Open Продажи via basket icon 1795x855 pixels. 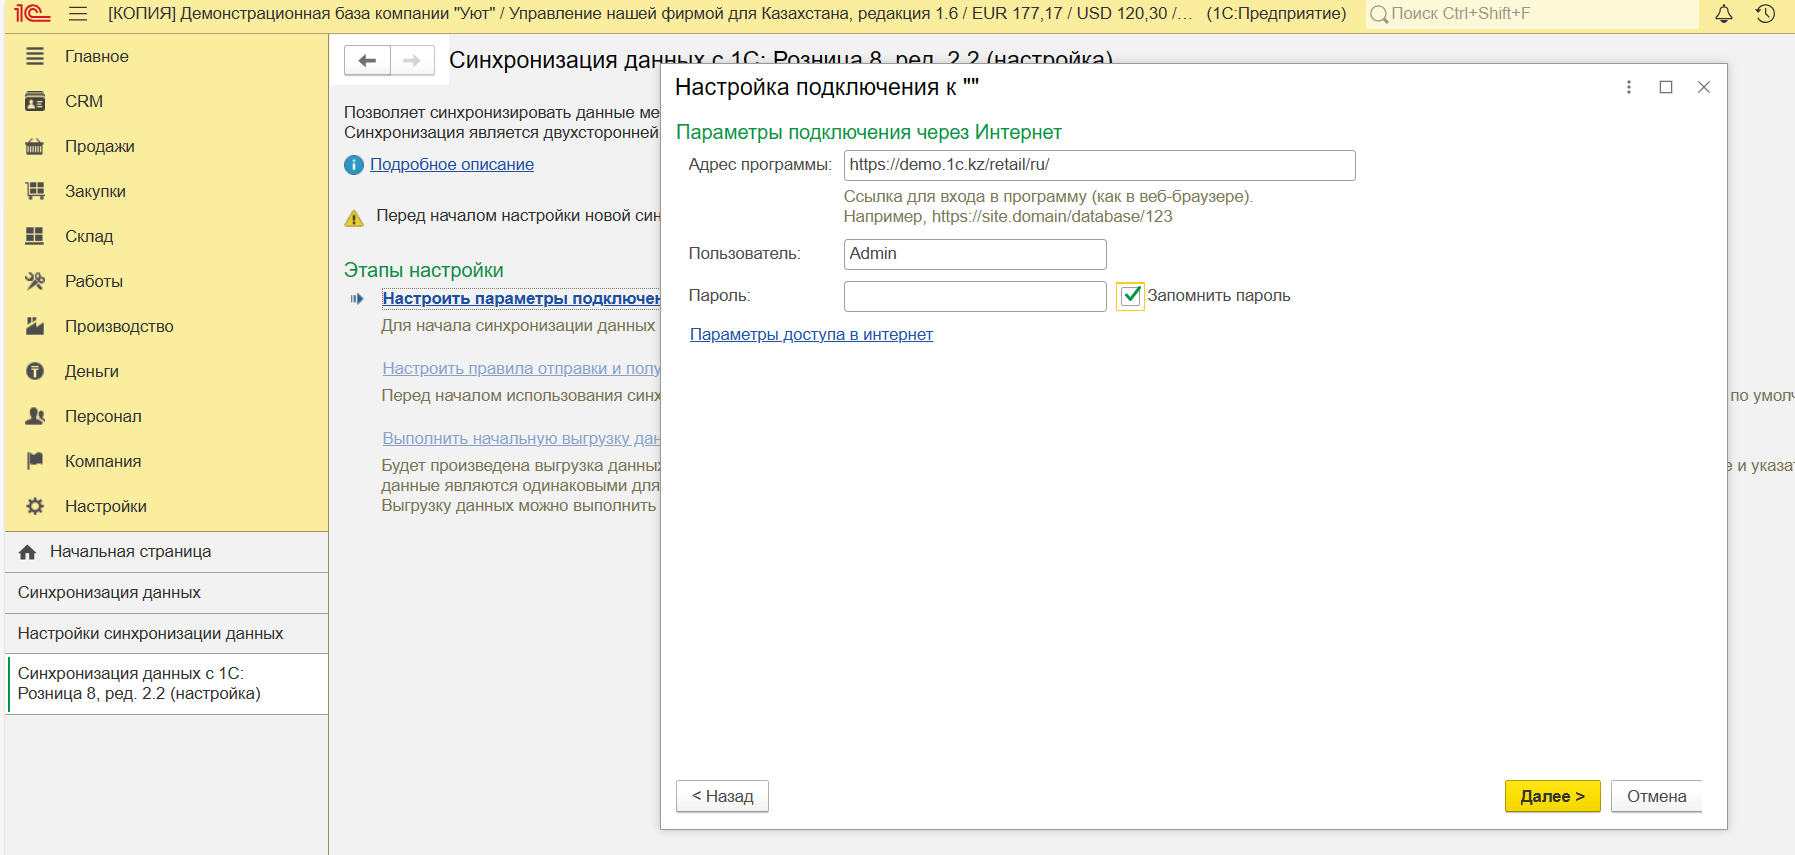(x=35, y=146)
